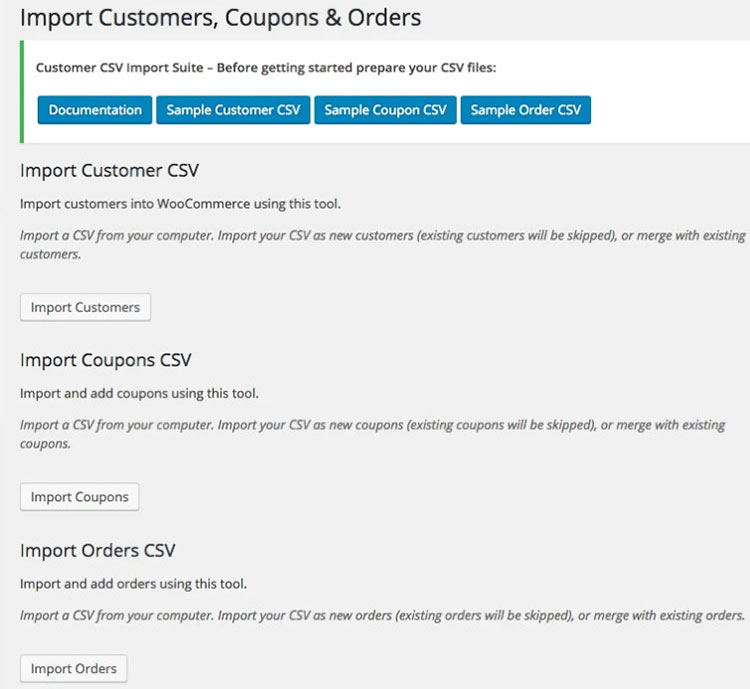
Task: Get the Sample Order CSV file
Action: (x=525, y=110)
